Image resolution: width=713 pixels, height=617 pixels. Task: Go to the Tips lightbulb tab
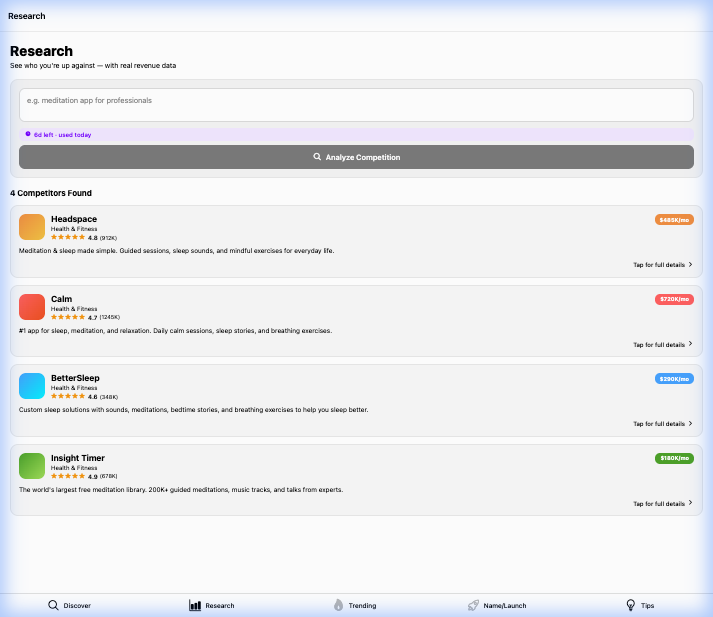coord(640,605)
